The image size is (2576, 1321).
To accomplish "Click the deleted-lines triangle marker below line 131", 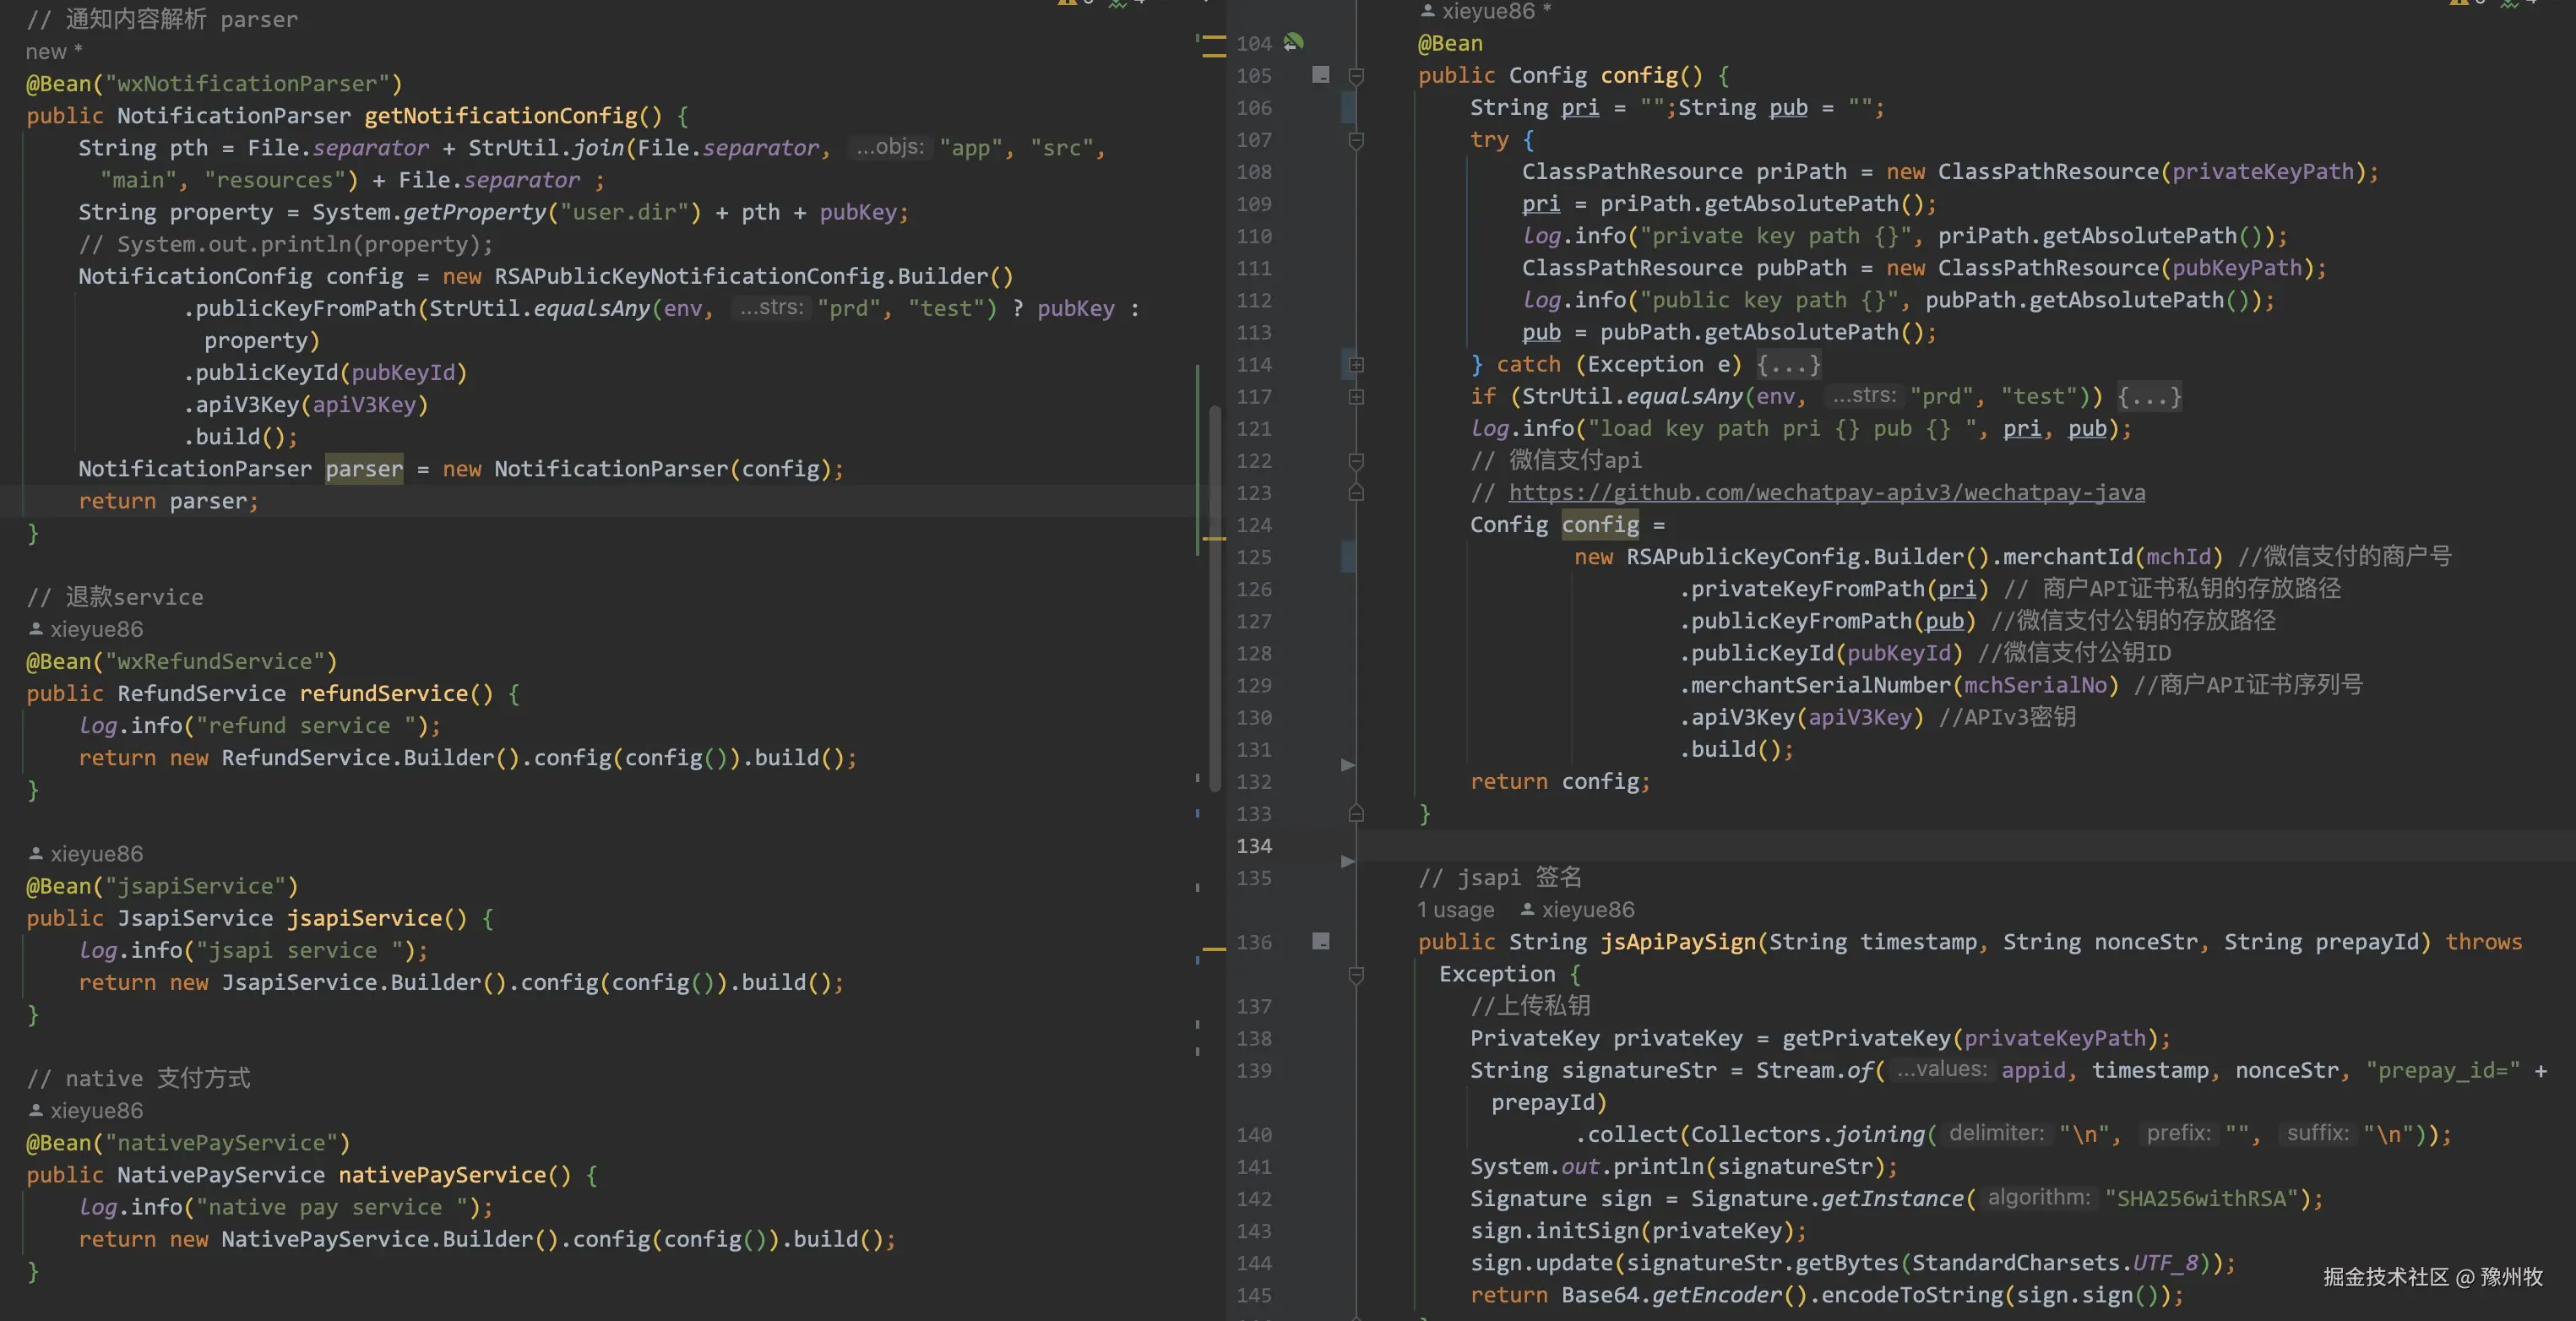I will 1347,765.
